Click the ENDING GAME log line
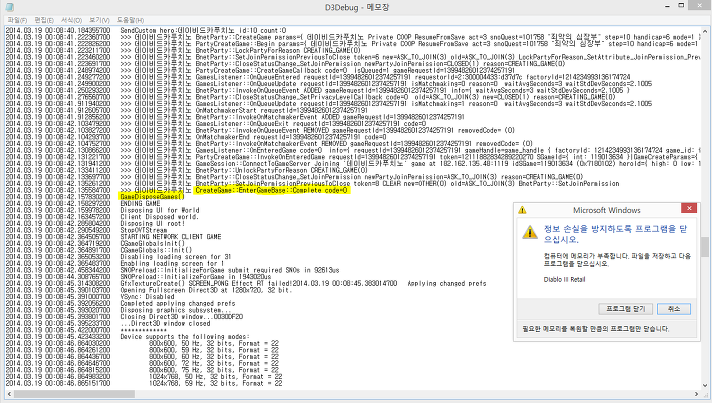Image resolution: width=712 pixels, height=403 pixels. coord(140,203)
